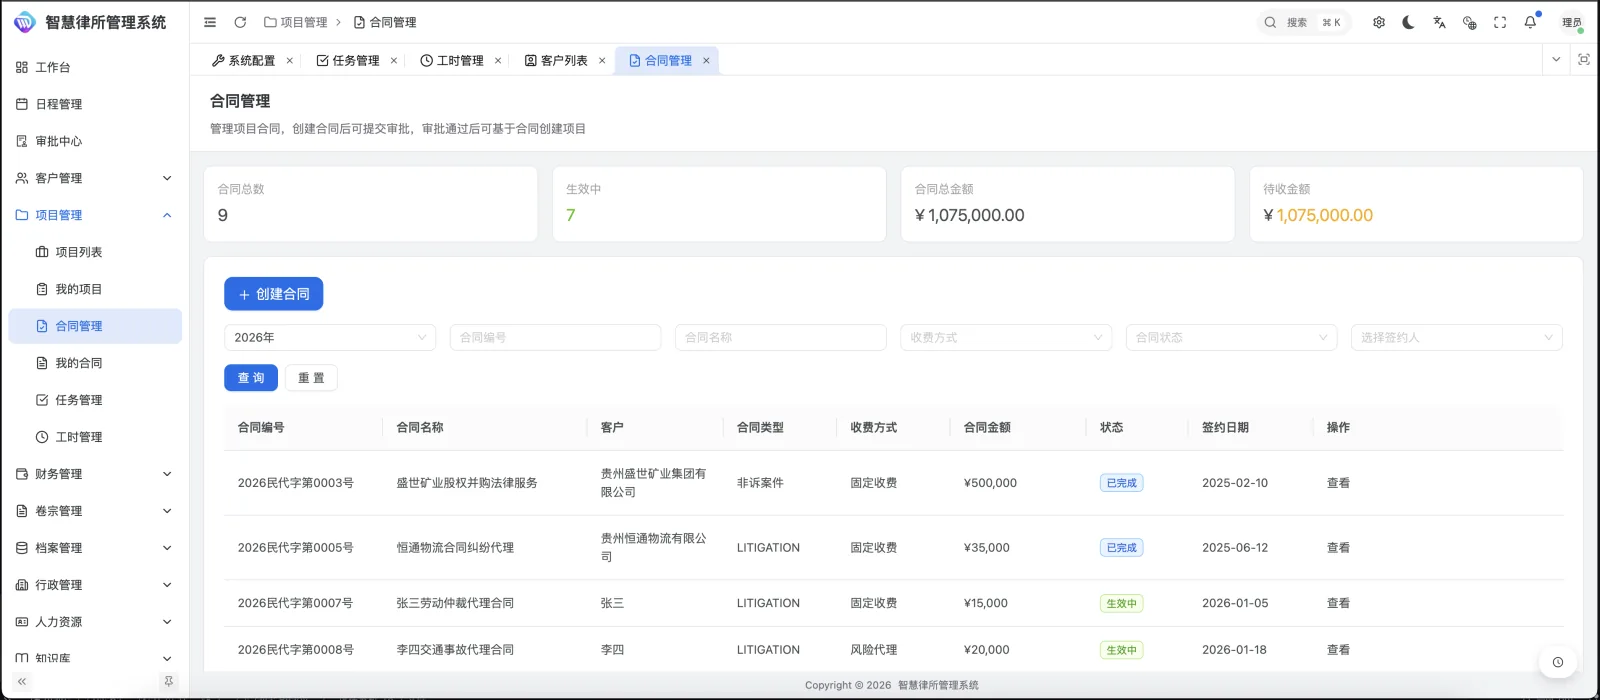View contract 2026民代字第0003号
The width and height of the screenshot is (1600, 700).
(x=1338, y=483)
